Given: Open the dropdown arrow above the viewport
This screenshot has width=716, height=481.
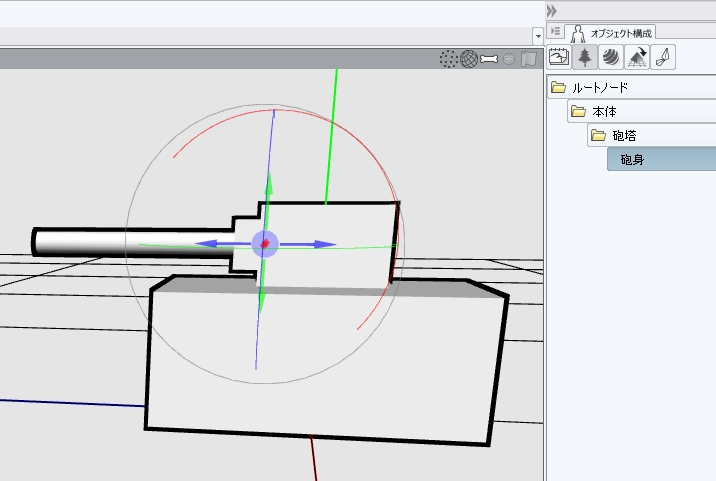Looking at the screenshot, I should click(x=538, y=35).
